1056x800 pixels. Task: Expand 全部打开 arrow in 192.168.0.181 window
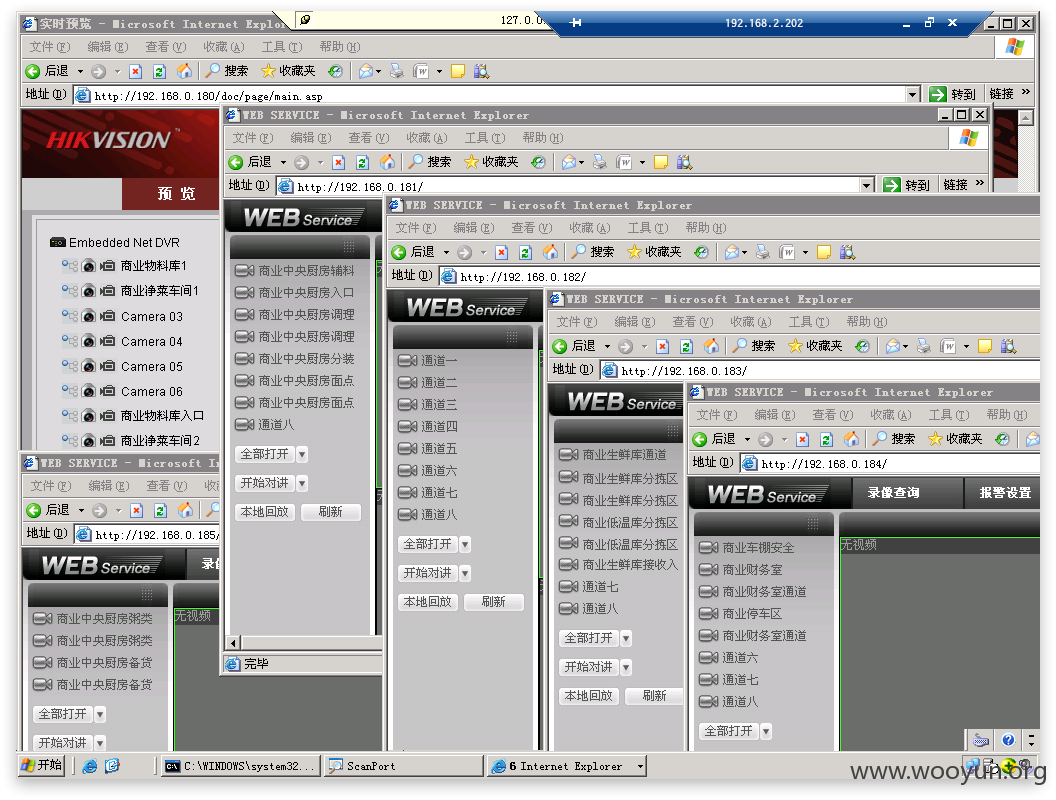302,455
